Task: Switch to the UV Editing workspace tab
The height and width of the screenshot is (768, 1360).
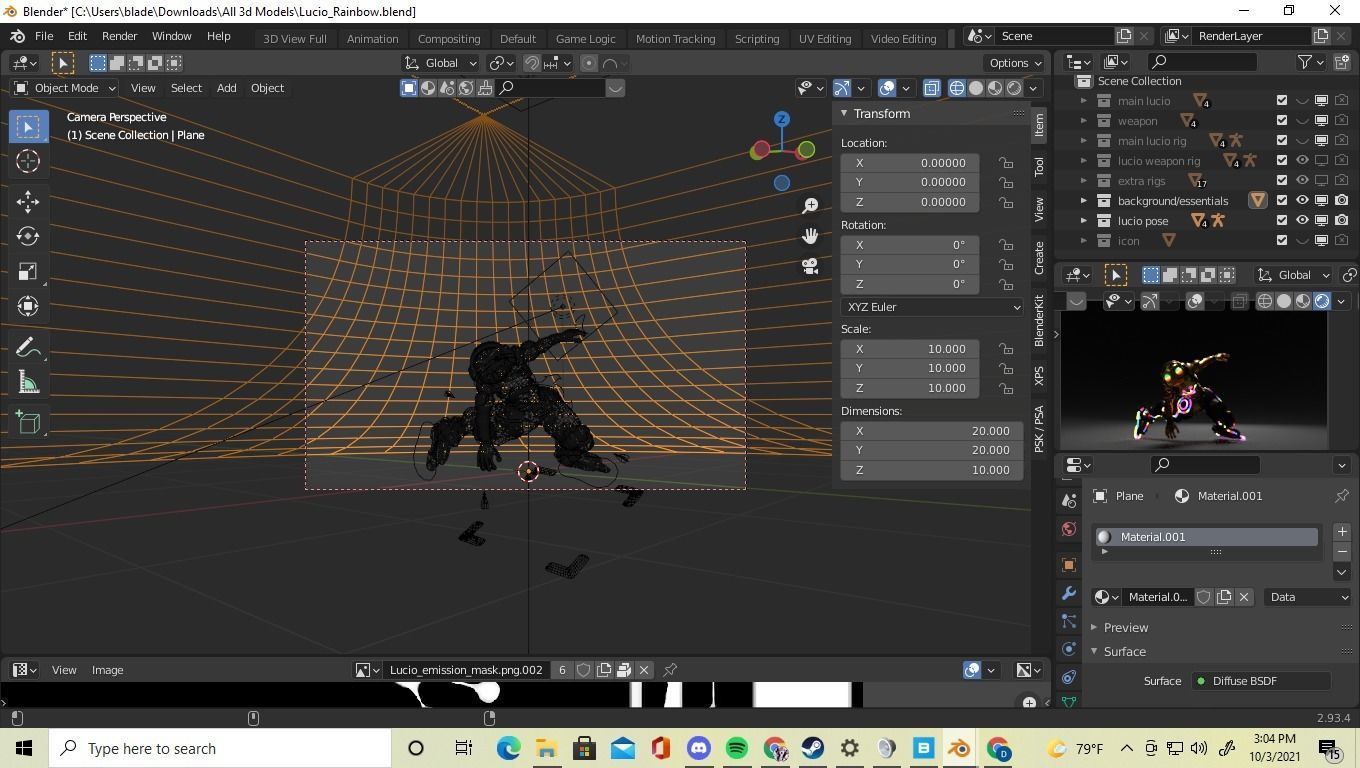Action: point(825,39)
